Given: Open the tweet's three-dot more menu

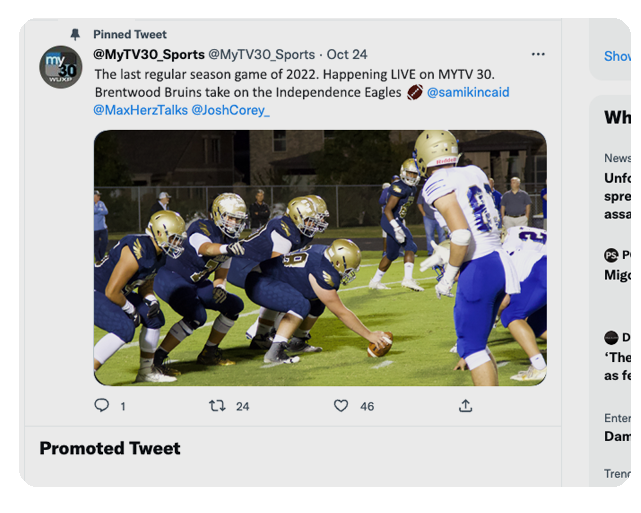Looking at the screenshot, I should [x=538, y=55].
